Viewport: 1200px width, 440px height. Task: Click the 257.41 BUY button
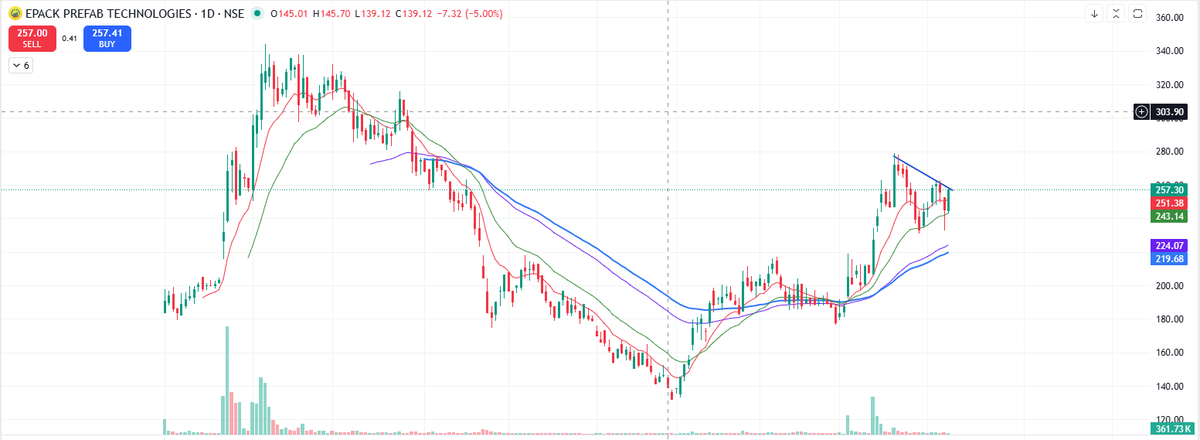click(x=107, y=38)
